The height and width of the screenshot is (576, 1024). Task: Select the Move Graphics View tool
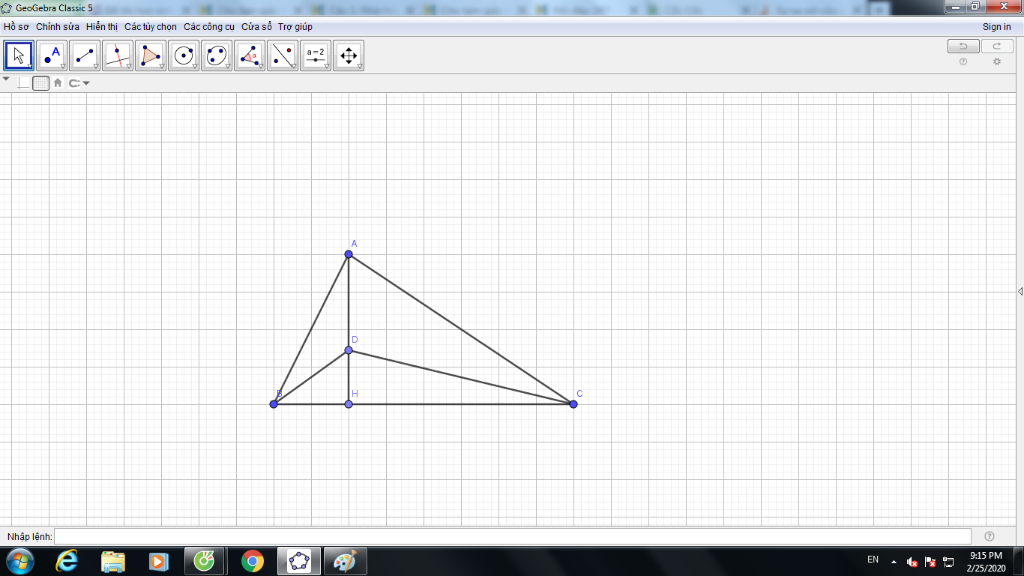[x=349, y=56]
